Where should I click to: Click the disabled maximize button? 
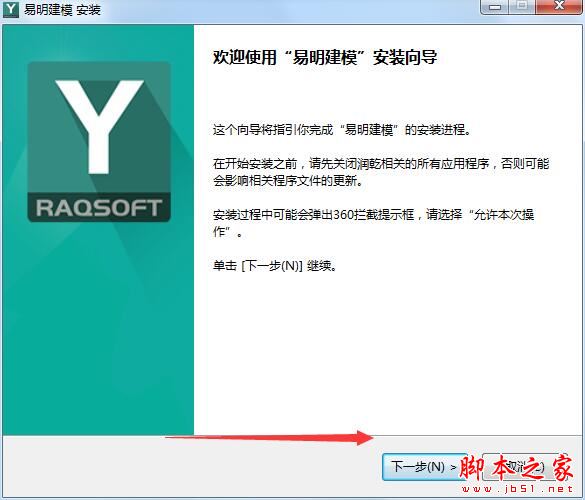point(522,6)
